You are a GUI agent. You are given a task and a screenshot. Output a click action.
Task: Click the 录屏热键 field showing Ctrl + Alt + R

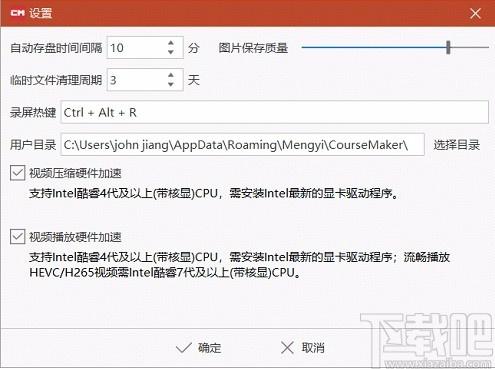[x=275, y=112]
